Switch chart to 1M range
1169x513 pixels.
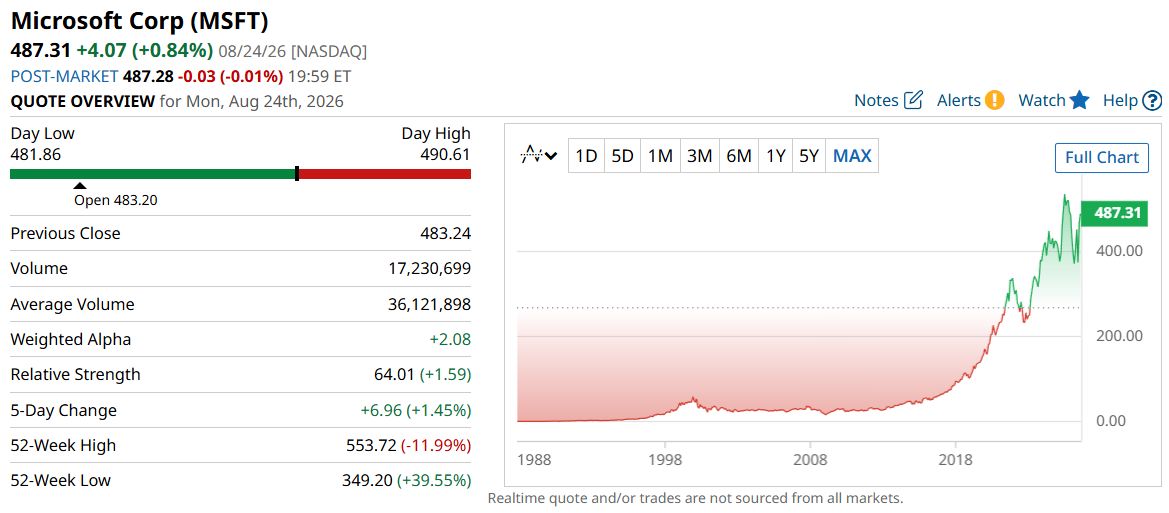coord(661,157)
